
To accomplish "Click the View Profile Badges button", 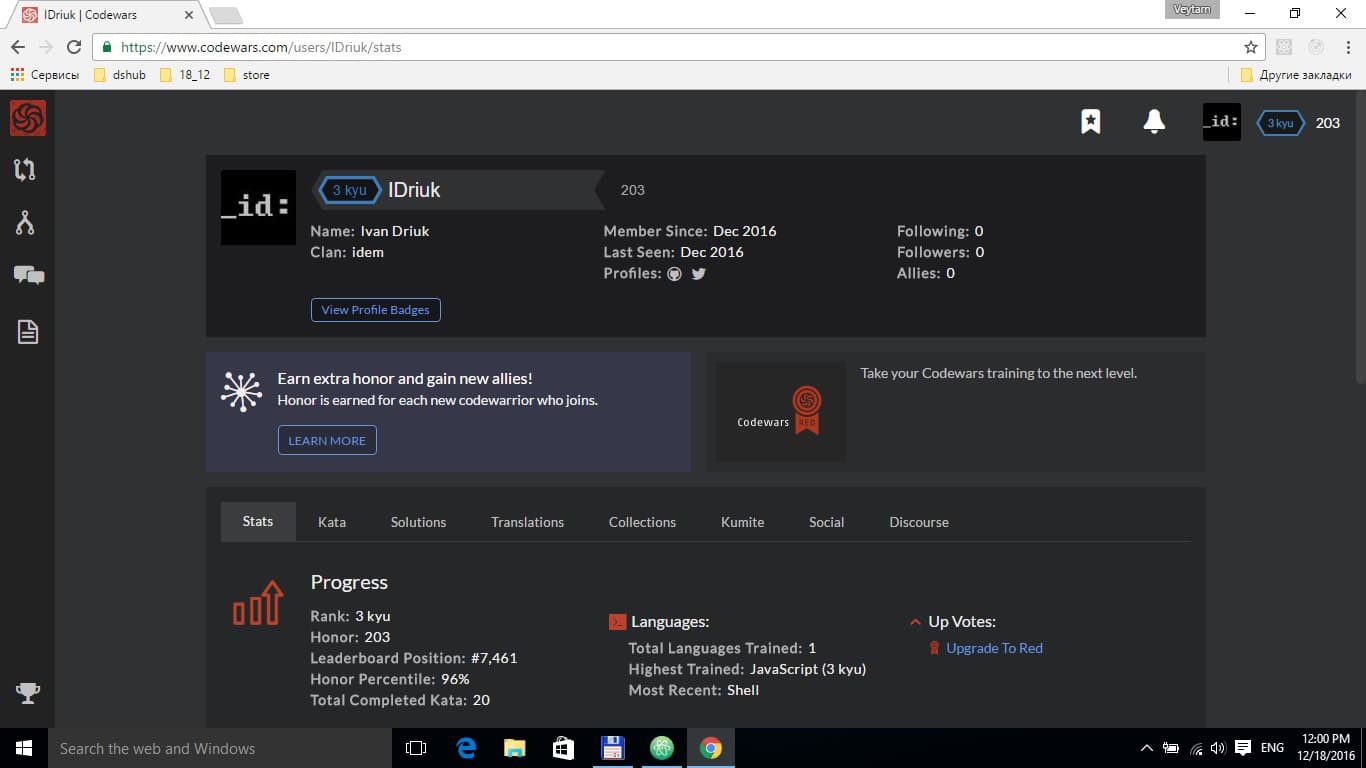I will (376, 310).
